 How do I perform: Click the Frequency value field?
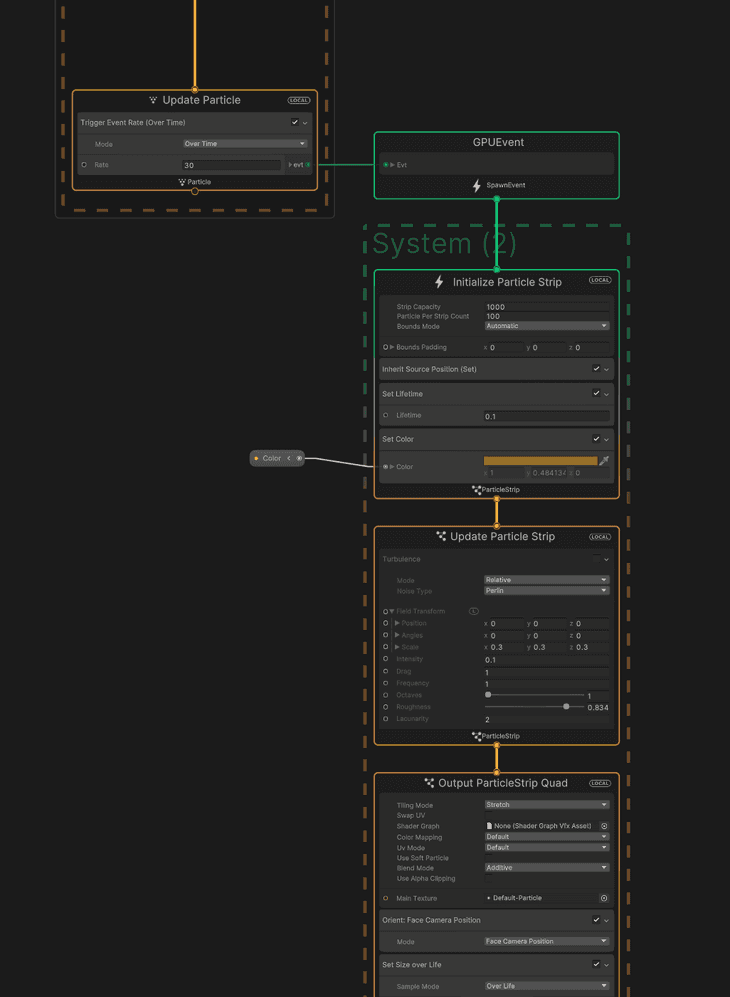(547, 684)
